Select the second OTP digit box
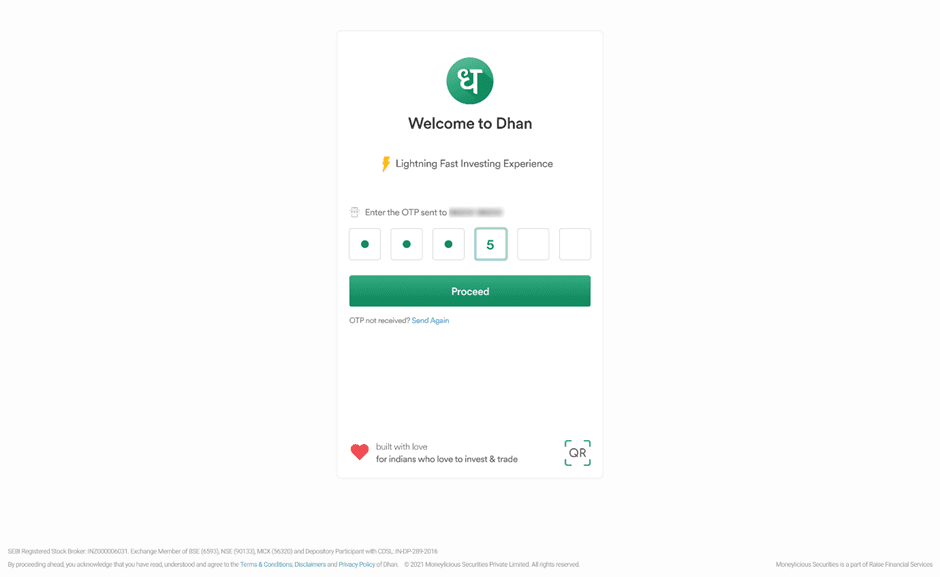 point(406,244)
